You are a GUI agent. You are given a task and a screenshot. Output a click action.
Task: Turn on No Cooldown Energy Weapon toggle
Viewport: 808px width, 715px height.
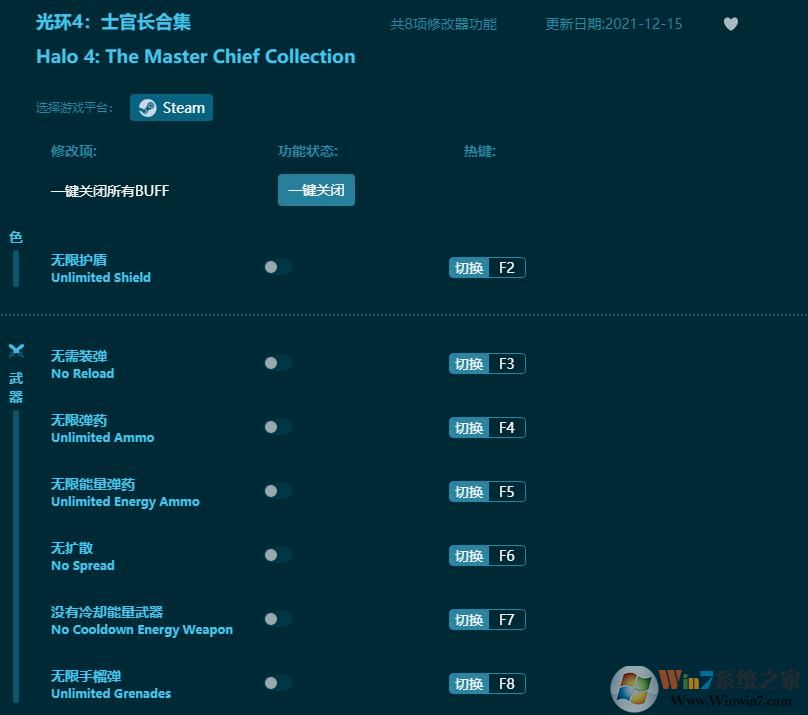pos(278,619)
